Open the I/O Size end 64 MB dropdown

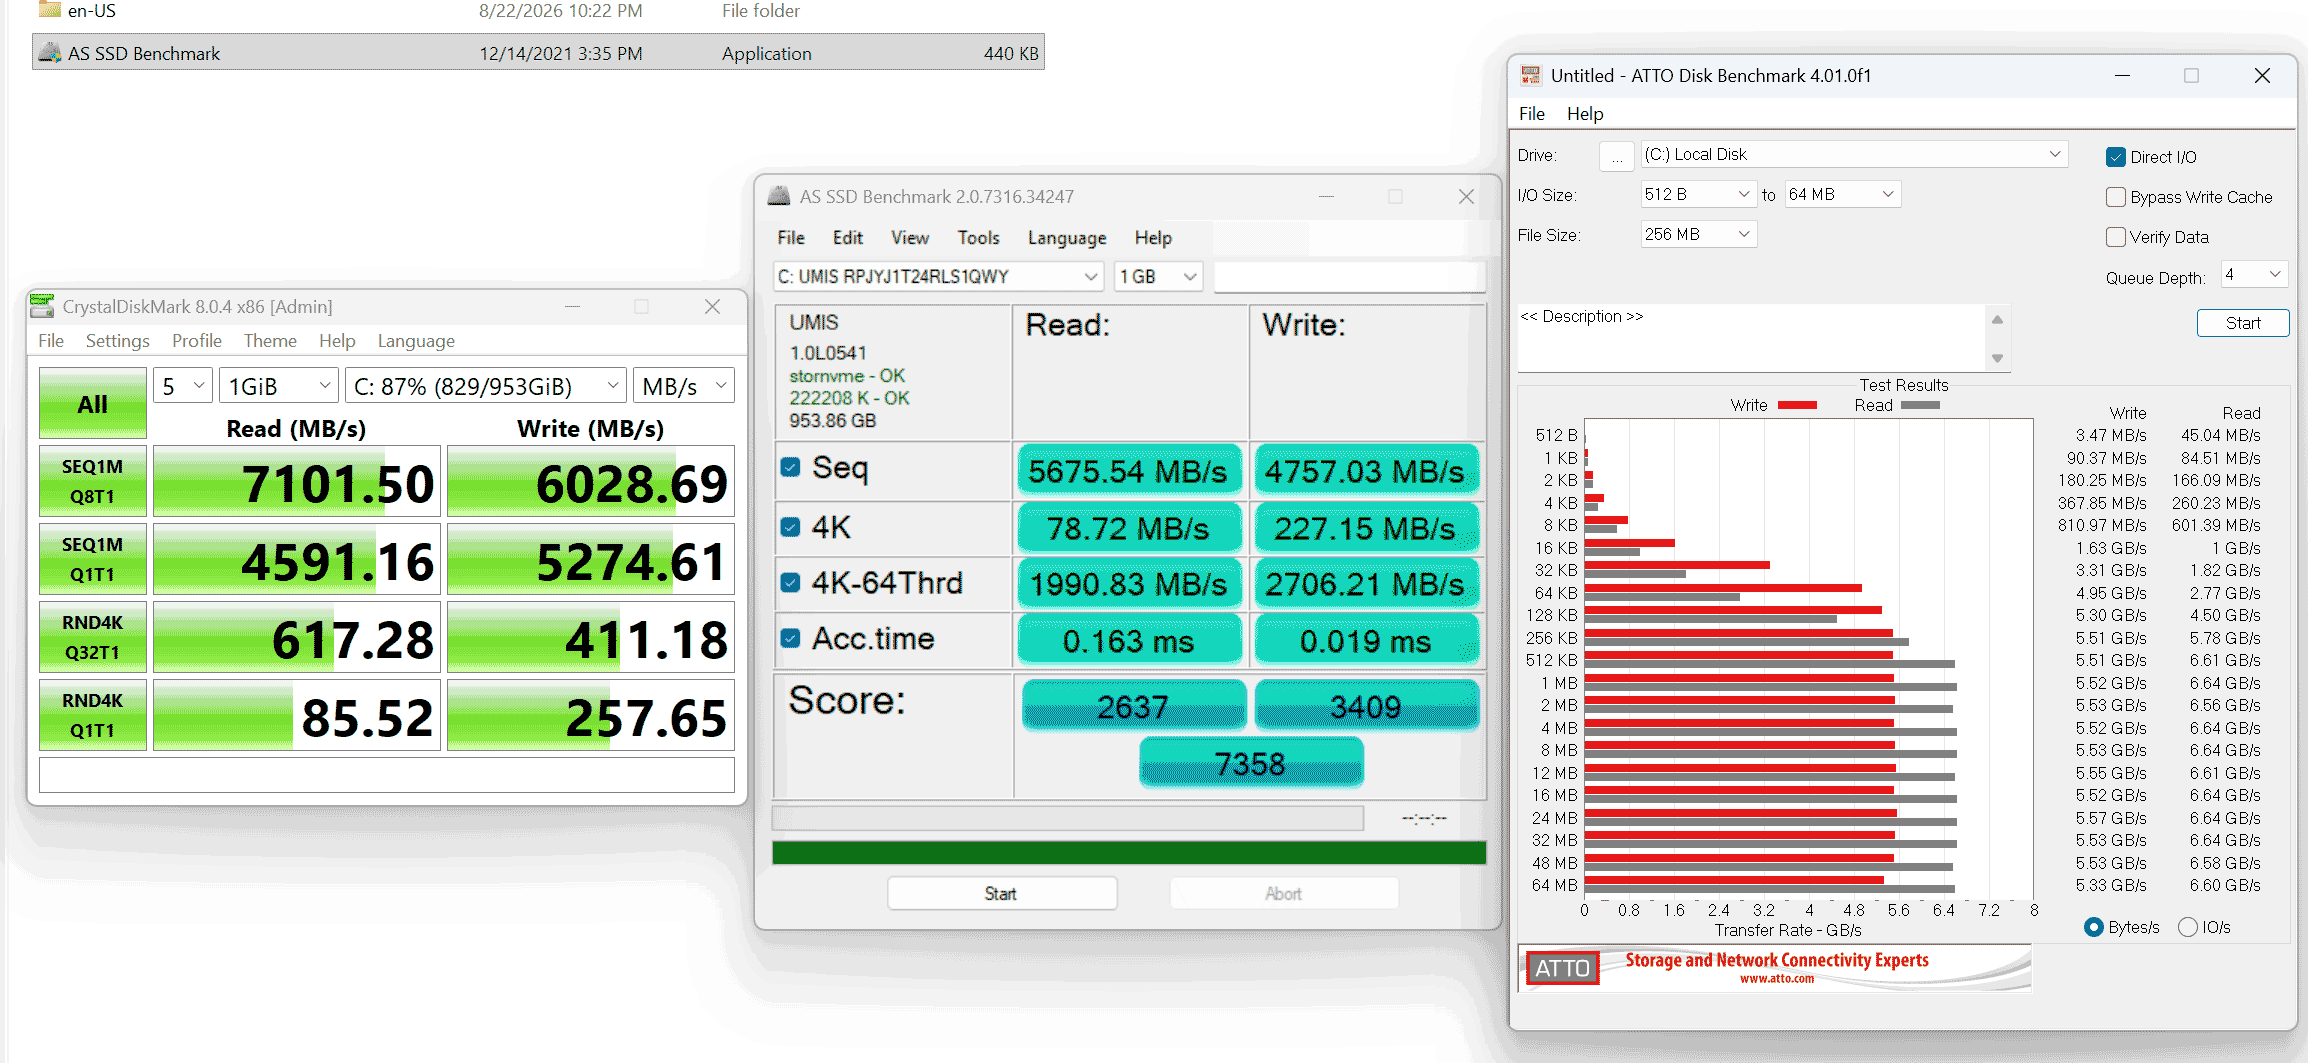(x=1842, y=194)
